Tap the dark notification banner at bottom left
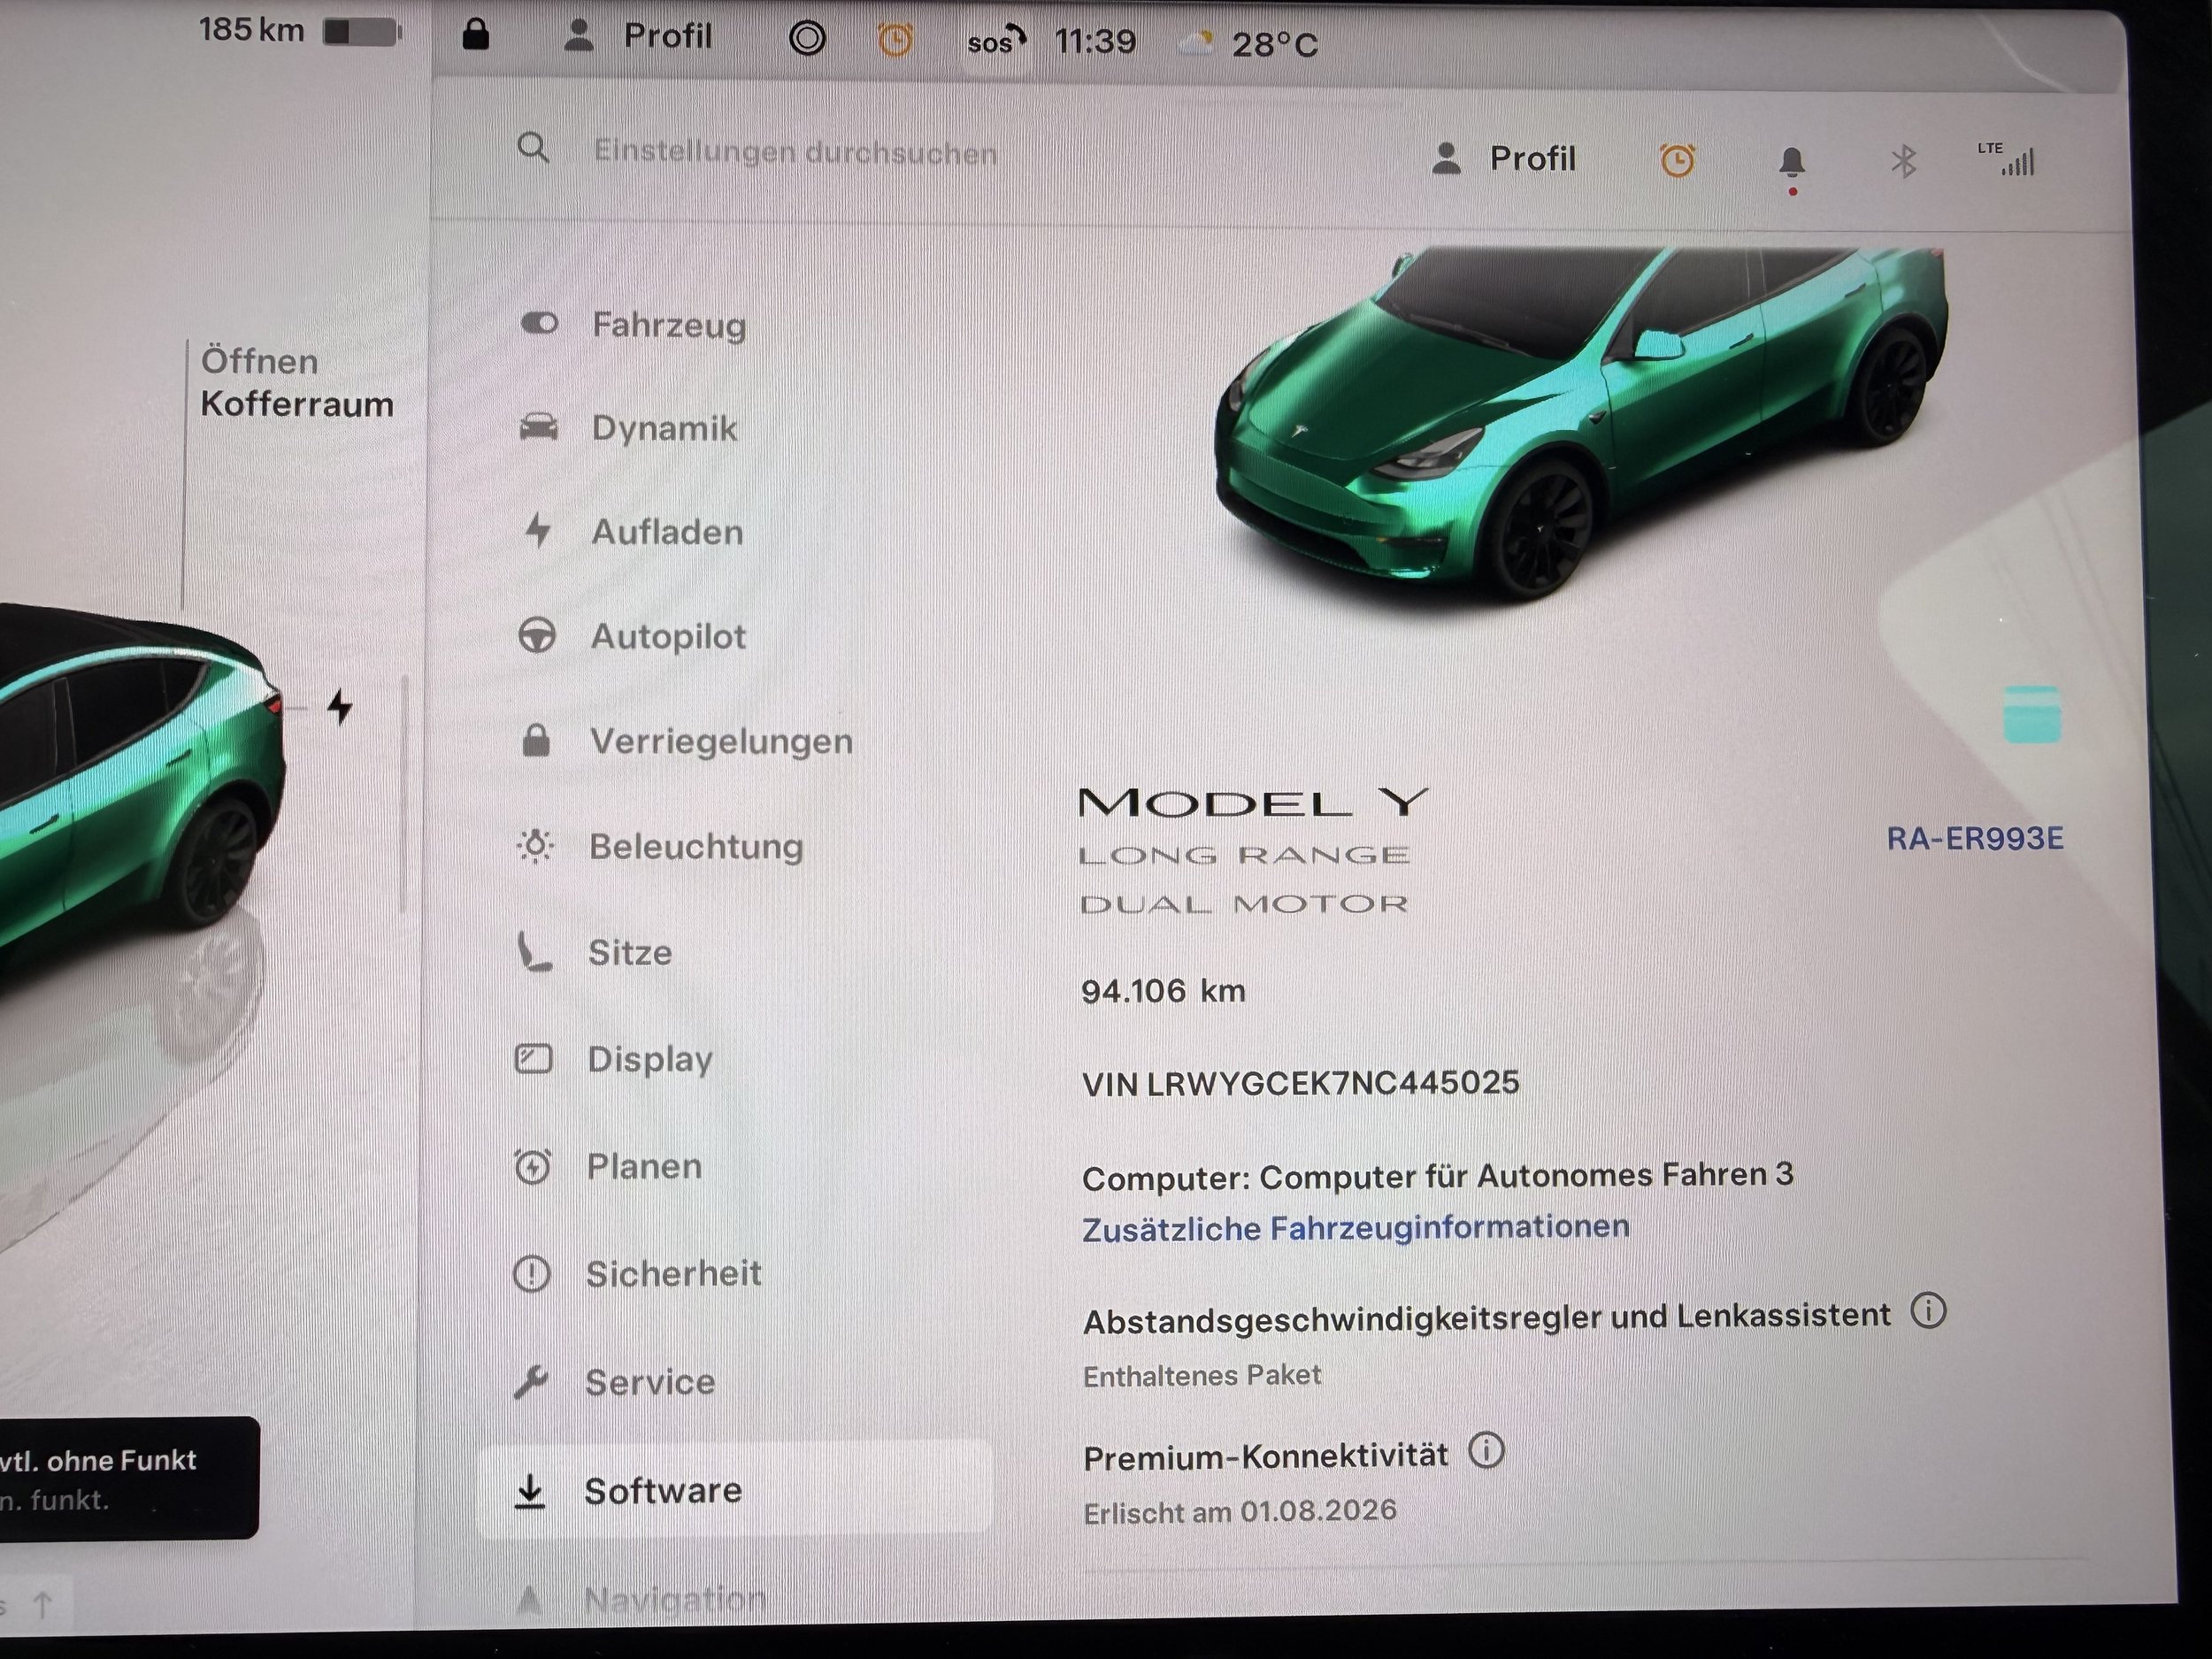Viewport: 2212px width, 1659px height. coord(128,1478)
